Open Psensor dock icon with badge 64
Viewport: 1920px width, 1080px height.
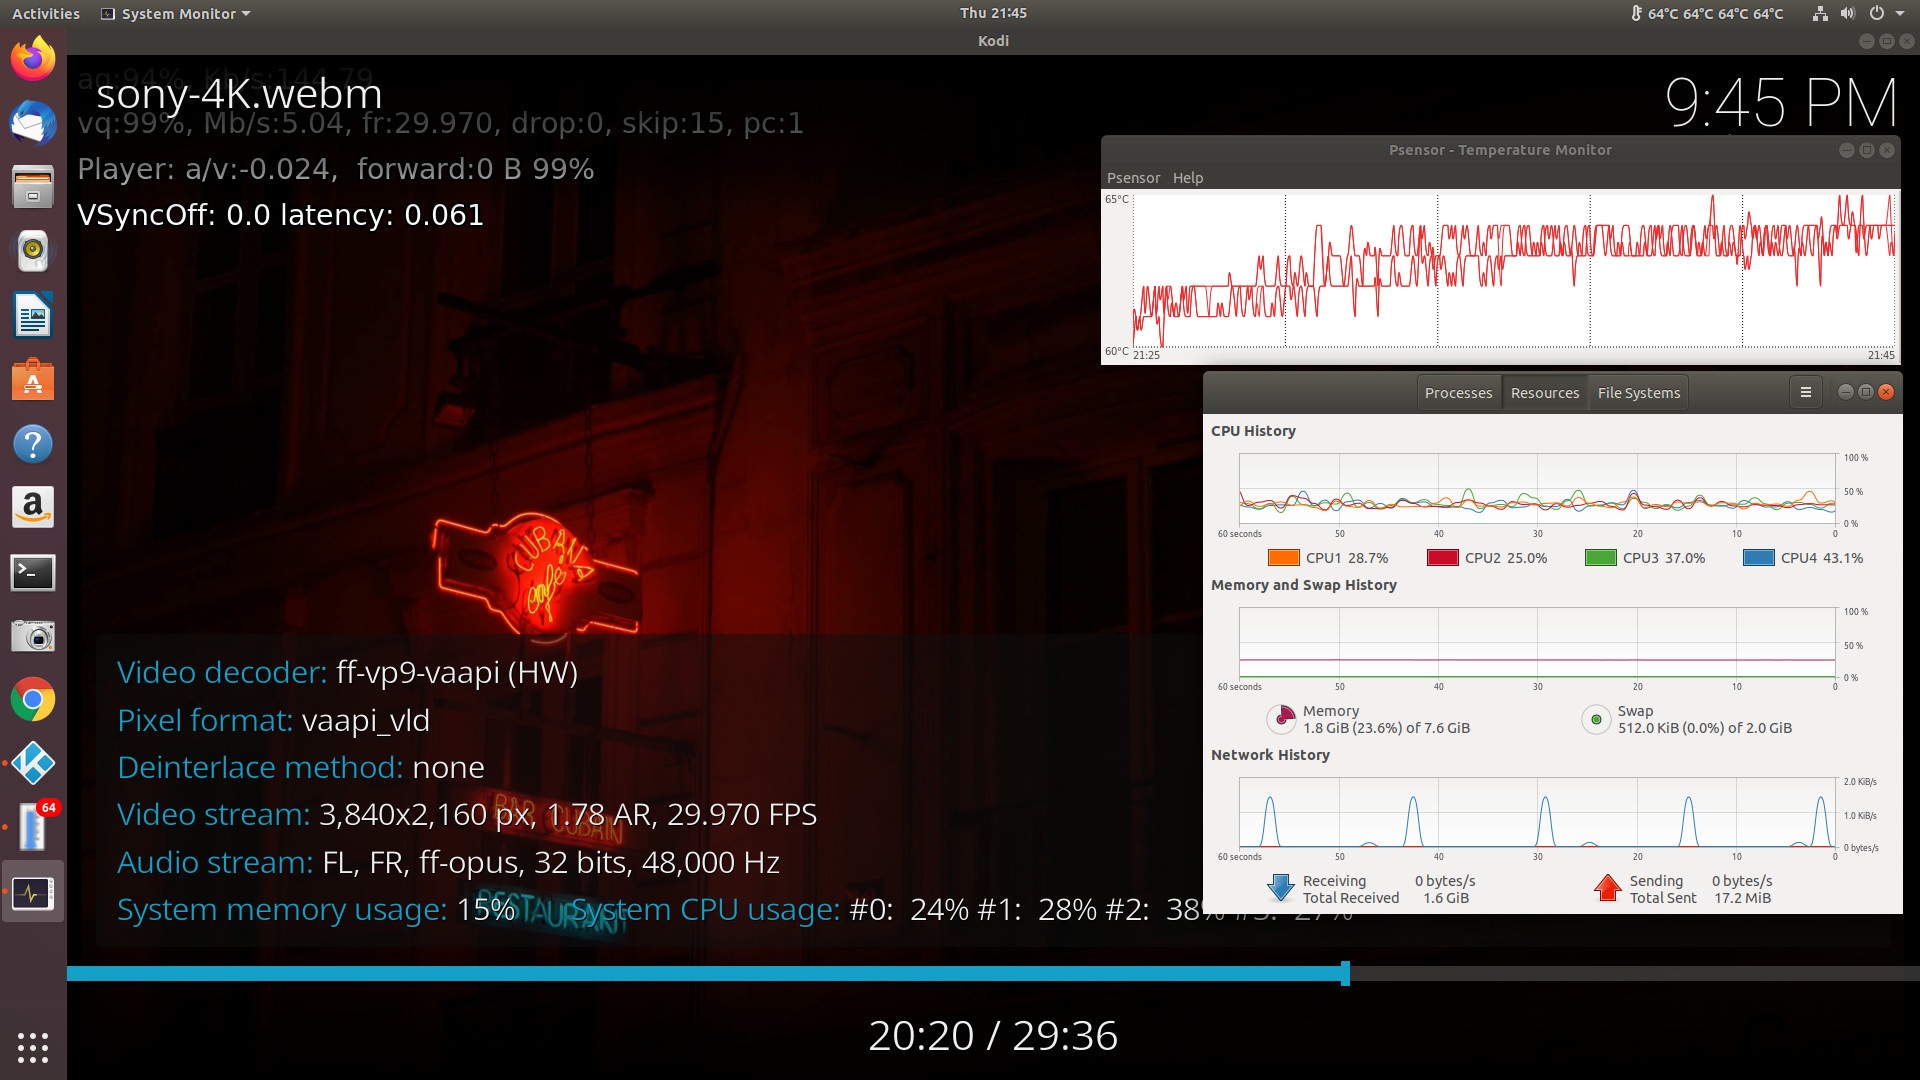pyautogui.click(x=33, y=828)
